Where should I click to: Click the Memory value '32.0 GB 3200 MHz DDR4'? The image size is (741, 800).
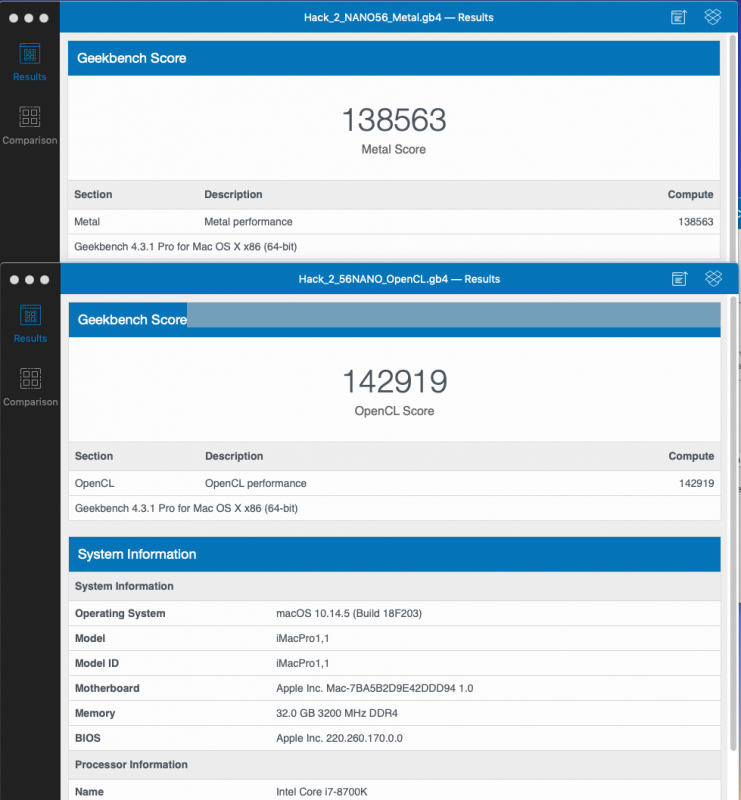(x=337, y=713)
